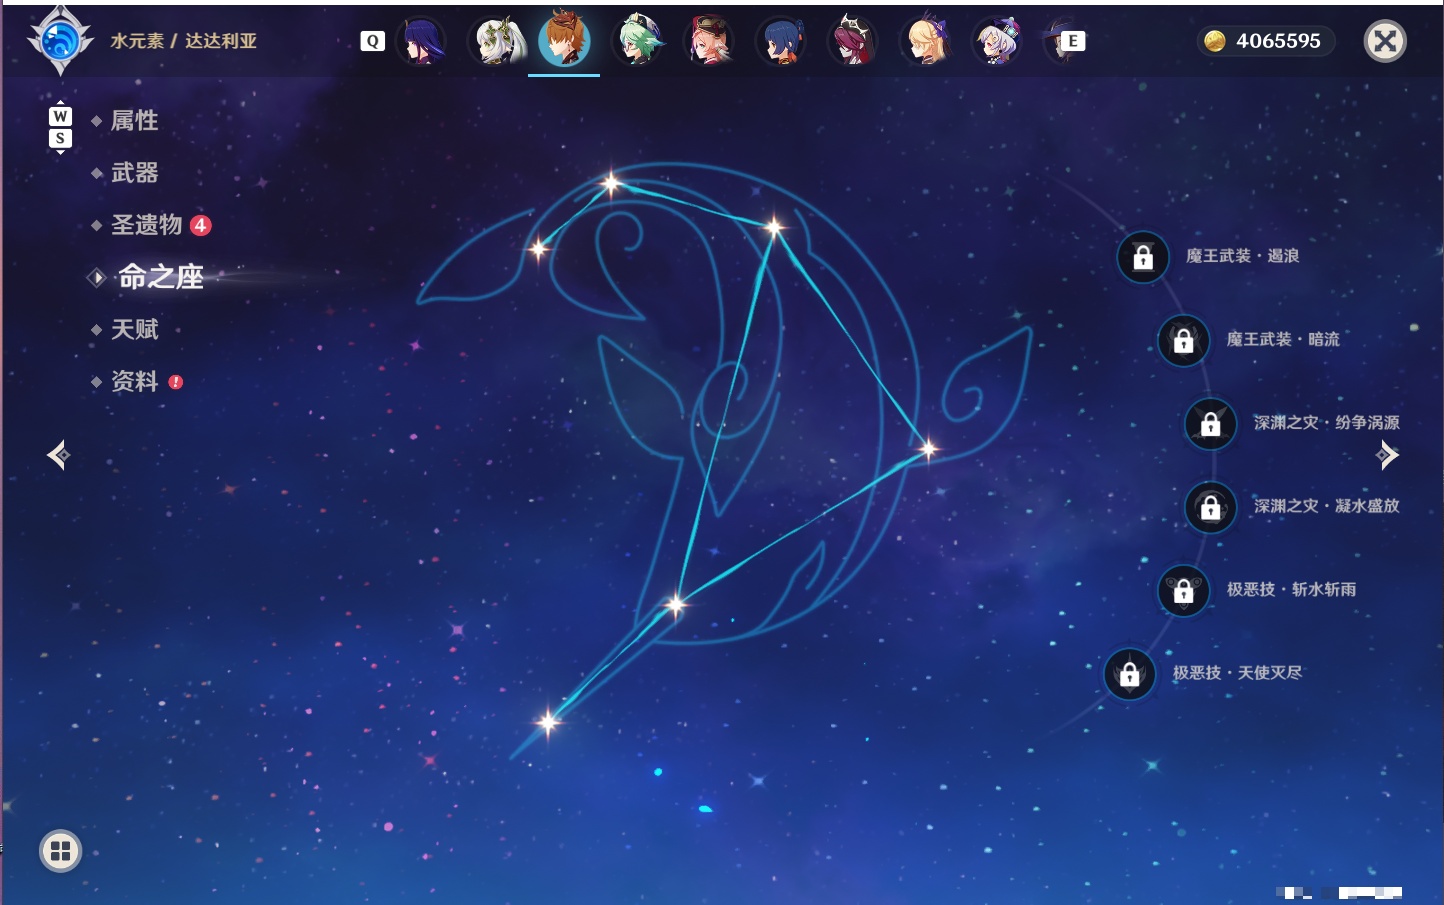Image resolution: width=1444 pixels, height=905 pixels.
Task: Pick the pink-haired avatar with red hat
Action: click(709, 41)
